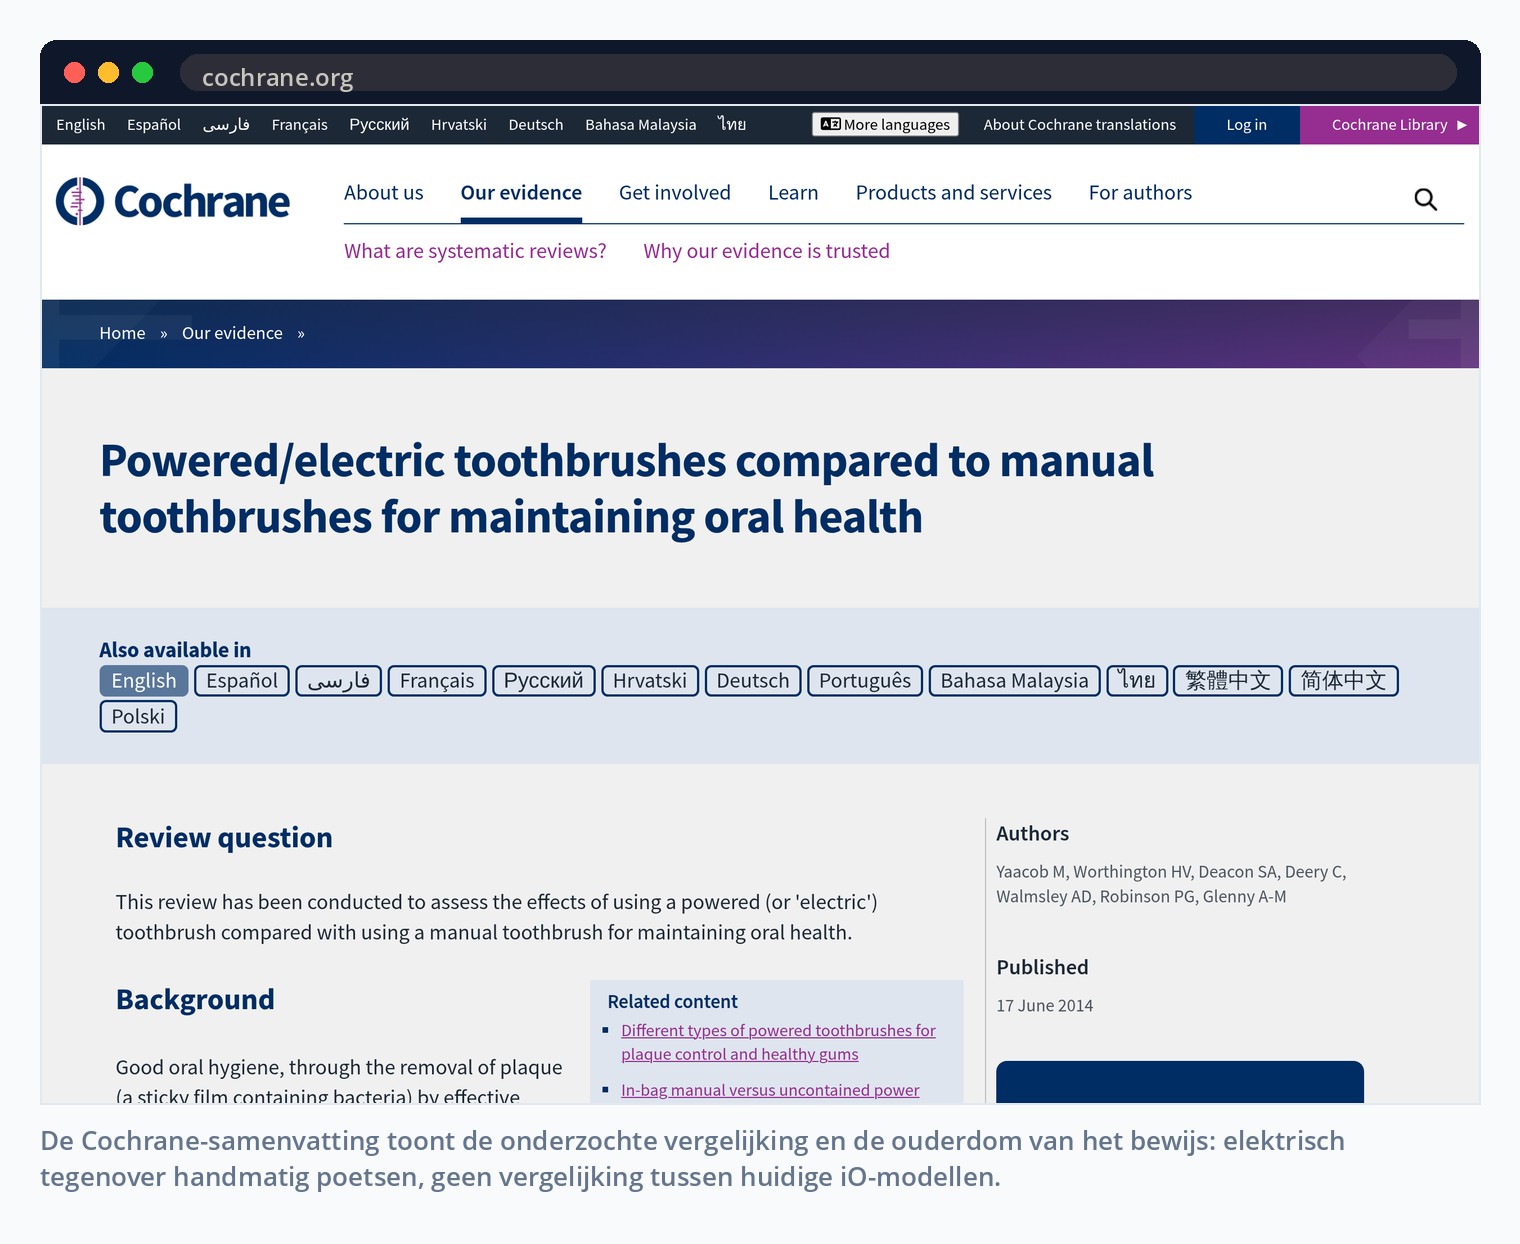Image resolution: width=1520 pixels, height=1244 pixels.
Task: Choose Русский under Also available in
Action: [544, 681]
